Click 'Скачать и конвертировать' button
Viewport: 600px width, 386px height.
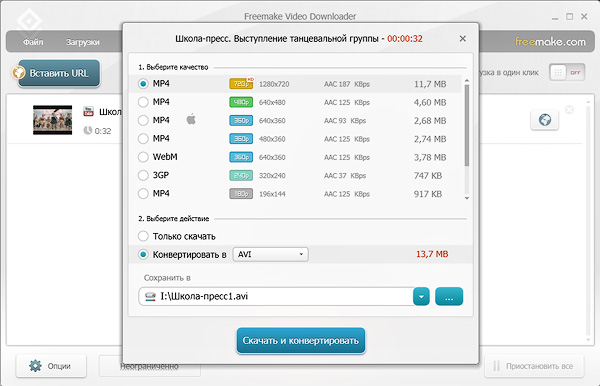tap(301, 340)
